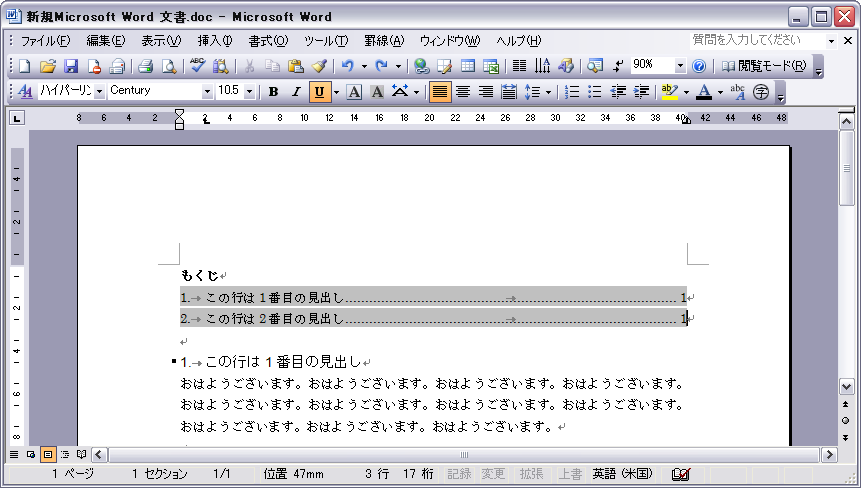The width and height of the screenshot is (861, 488).
Task: Expand the underline style arrow
Action: 336,92
